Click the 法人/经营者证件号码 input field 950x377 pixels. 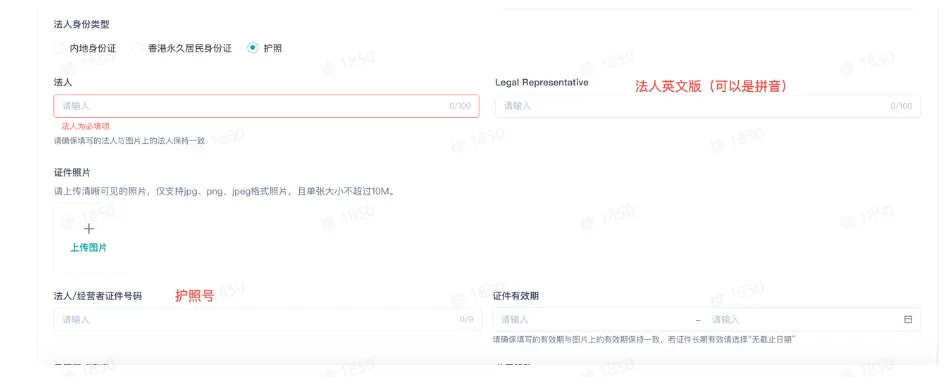(267, 319)
